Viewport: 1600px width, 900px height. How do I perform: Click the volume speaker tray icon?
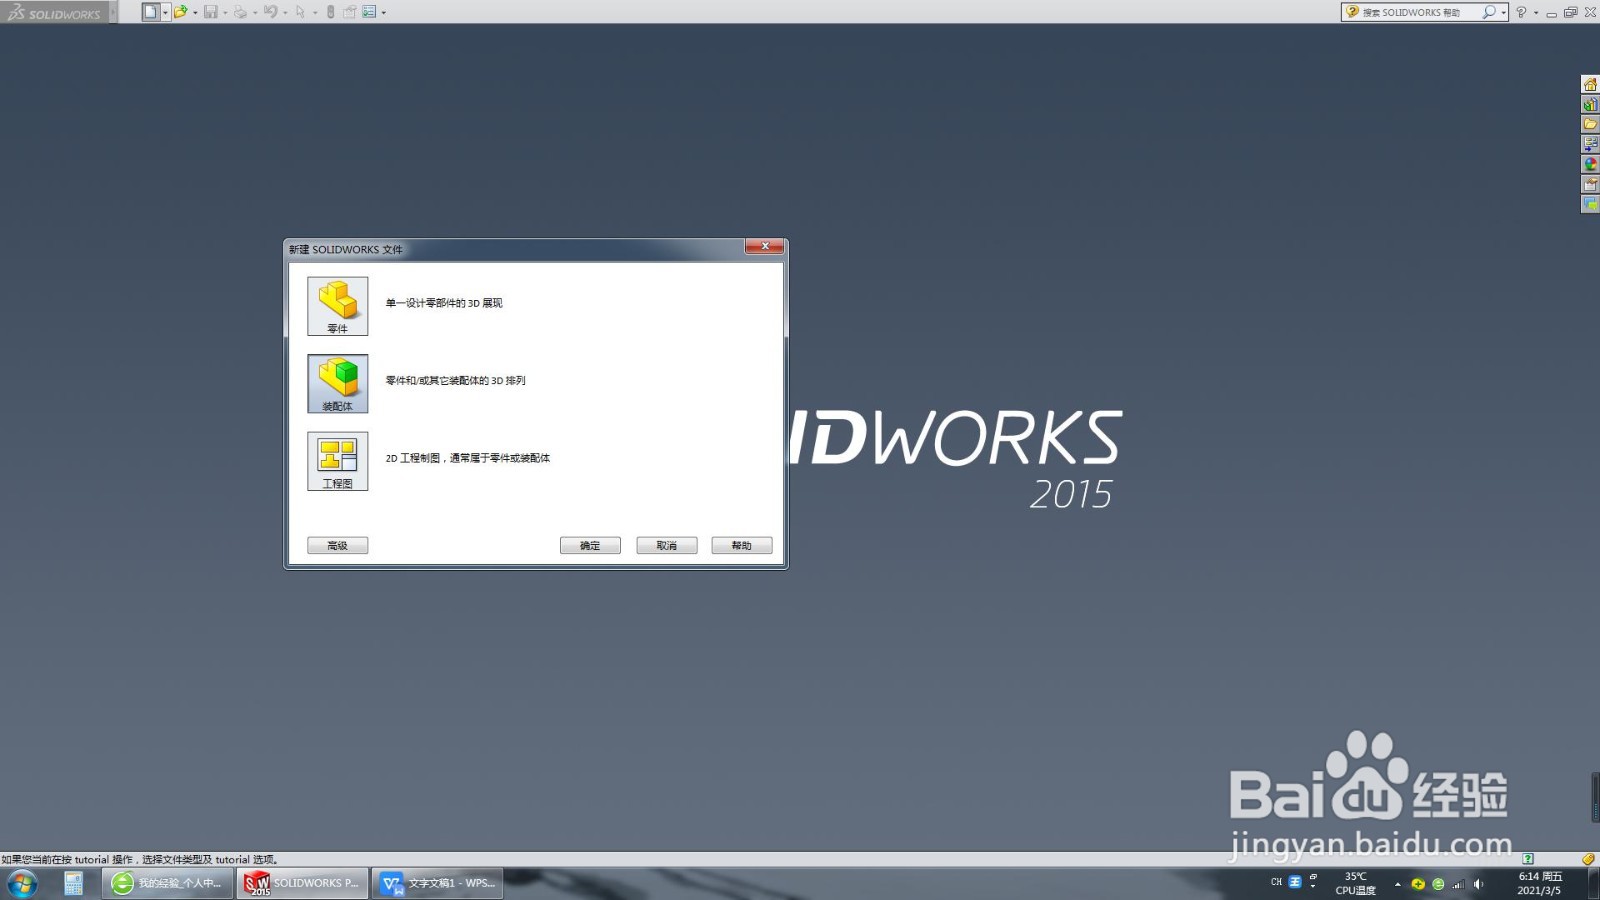(1478, 884)
